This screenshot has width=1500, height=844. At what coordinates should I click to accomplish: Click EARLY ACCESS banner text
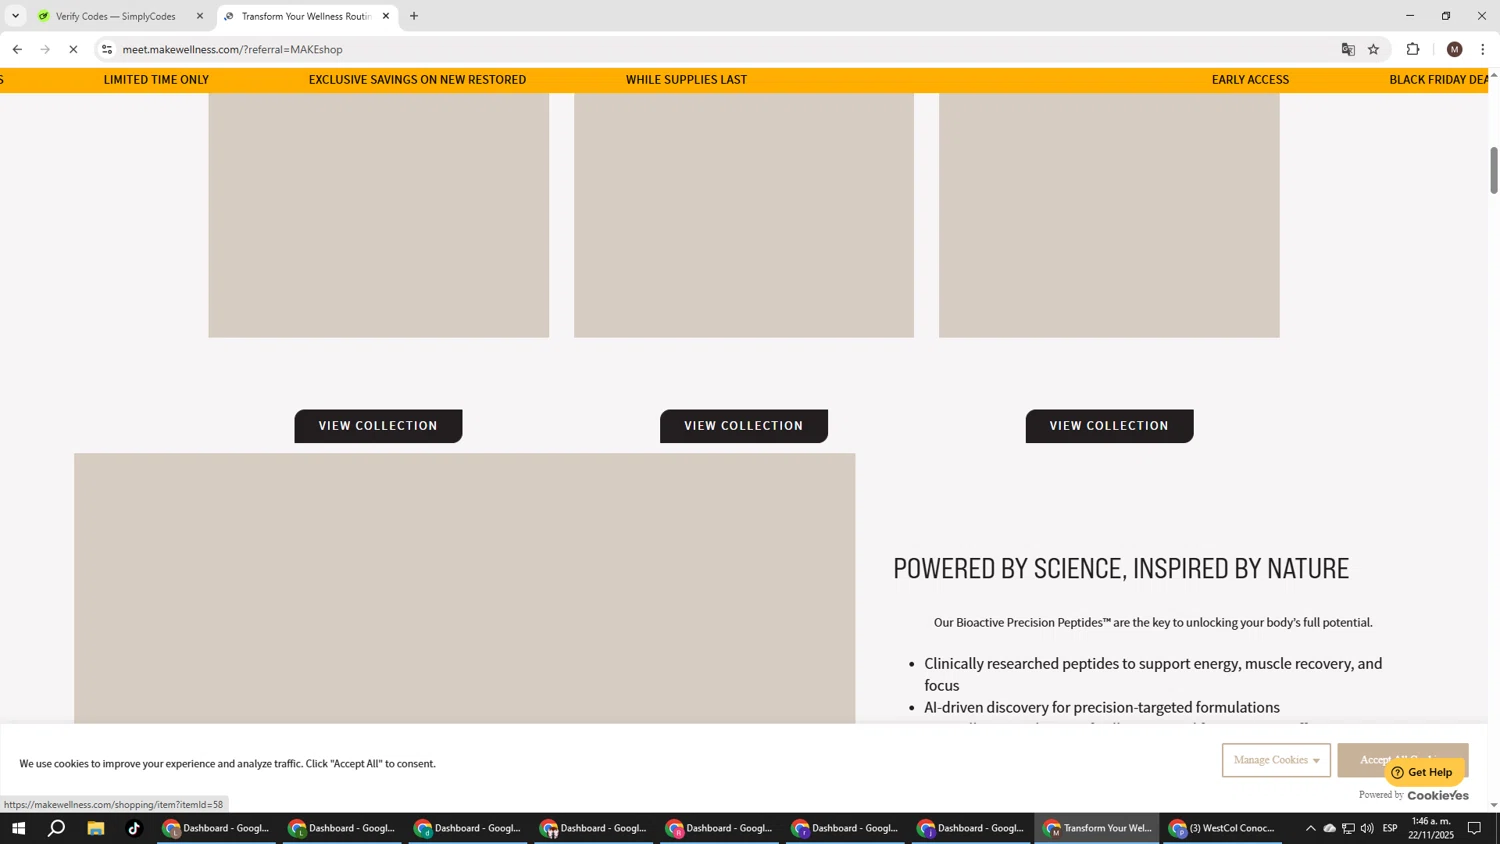coord(1250,80)
